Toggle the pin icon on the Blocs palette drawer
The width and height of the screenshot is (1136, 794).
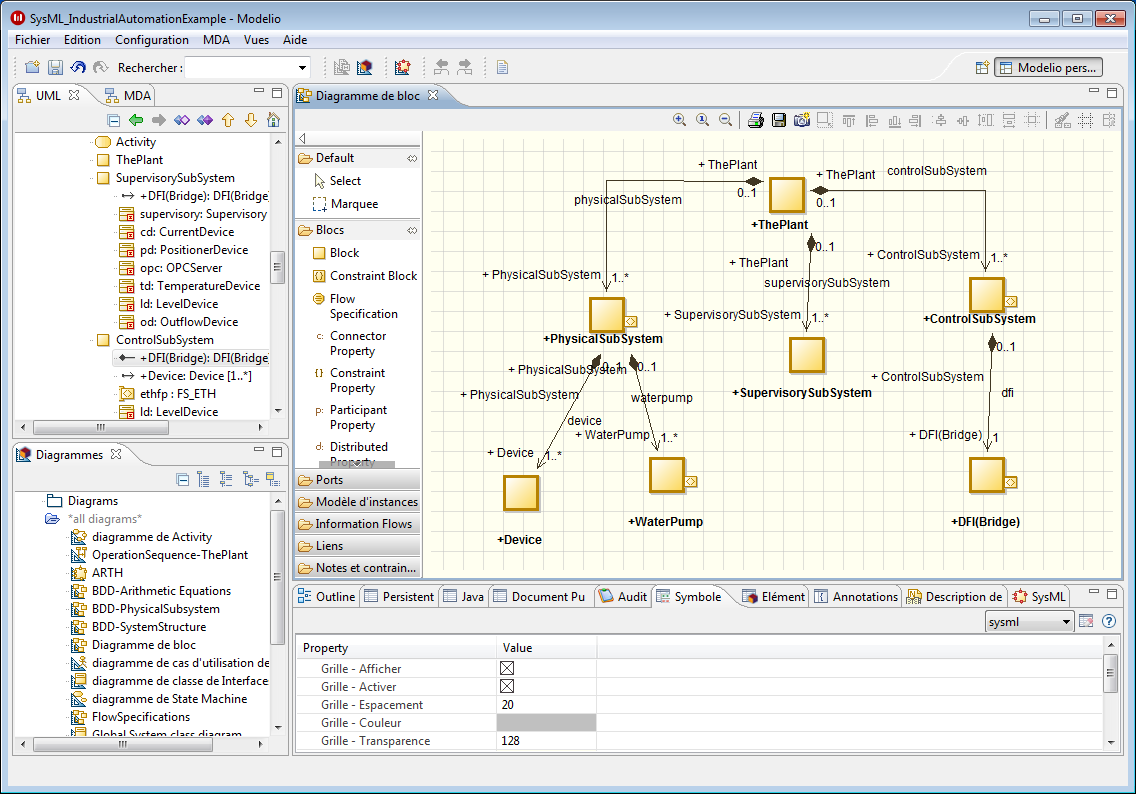point(412,230)
